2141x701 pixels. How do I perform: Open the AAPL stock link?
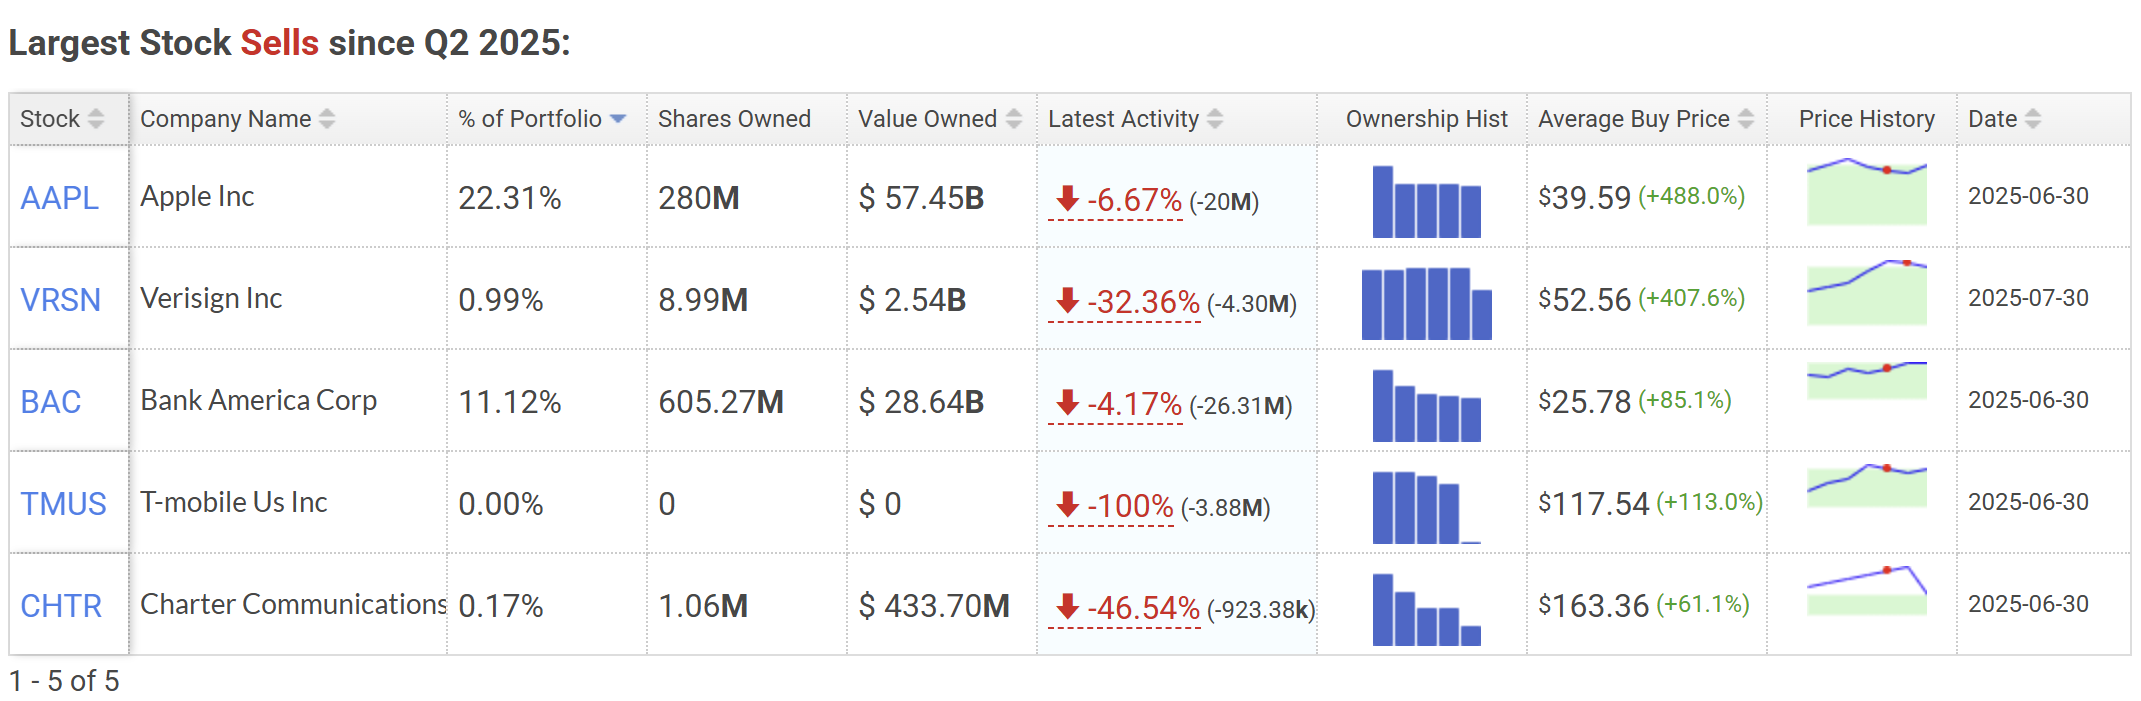[59, 198]
